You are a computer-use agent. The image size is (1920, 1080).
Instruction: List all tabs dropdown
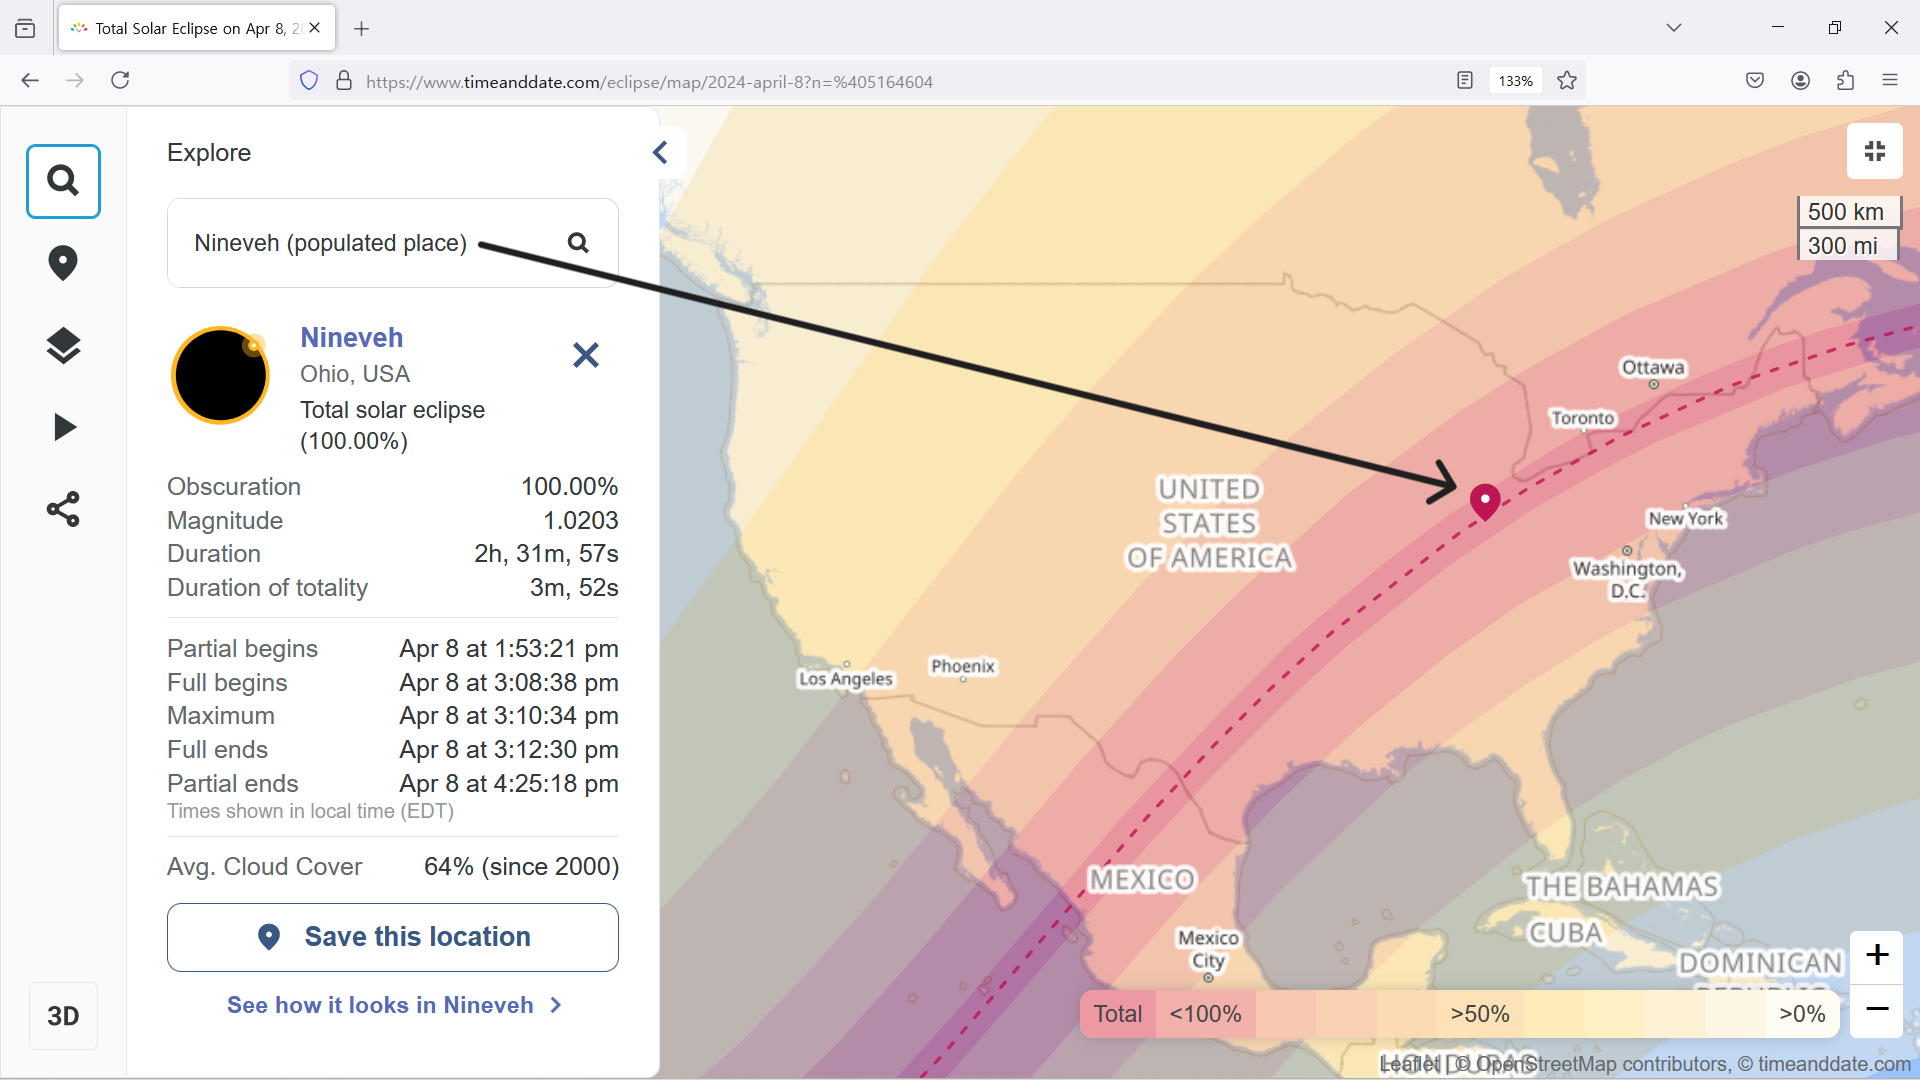(1674, 28)
